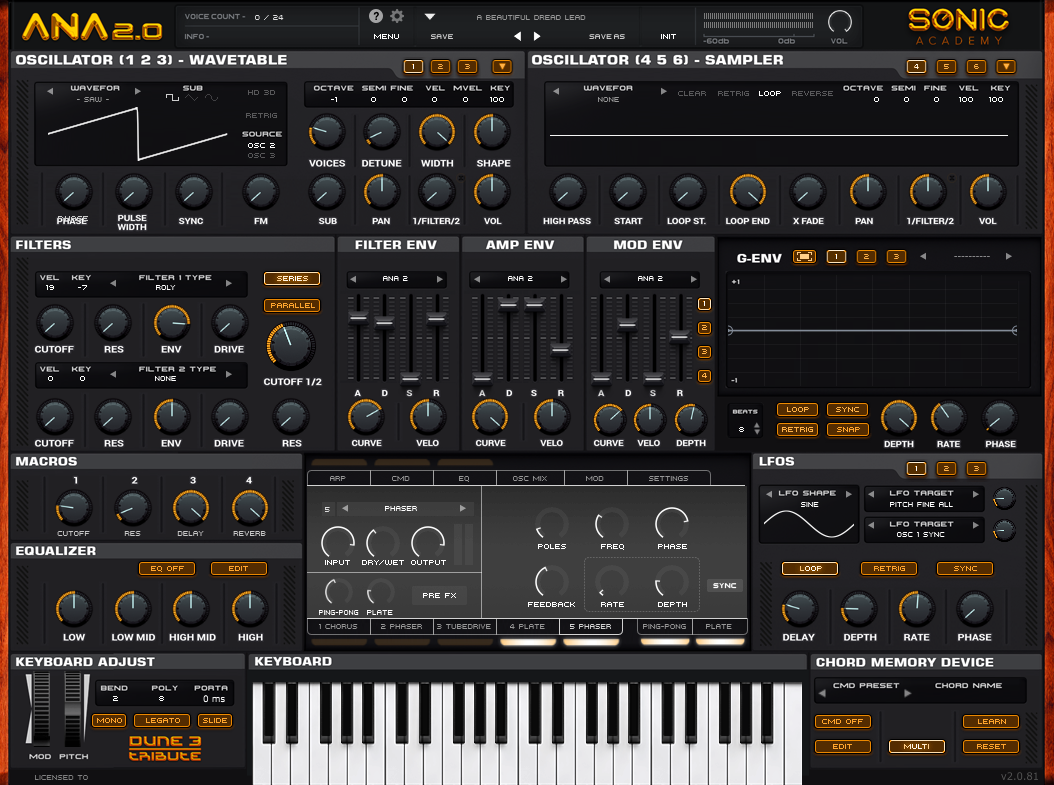Expand sampler oscillator section dropdown arrow
1054x785 pixels.
tap(1006, 67)
